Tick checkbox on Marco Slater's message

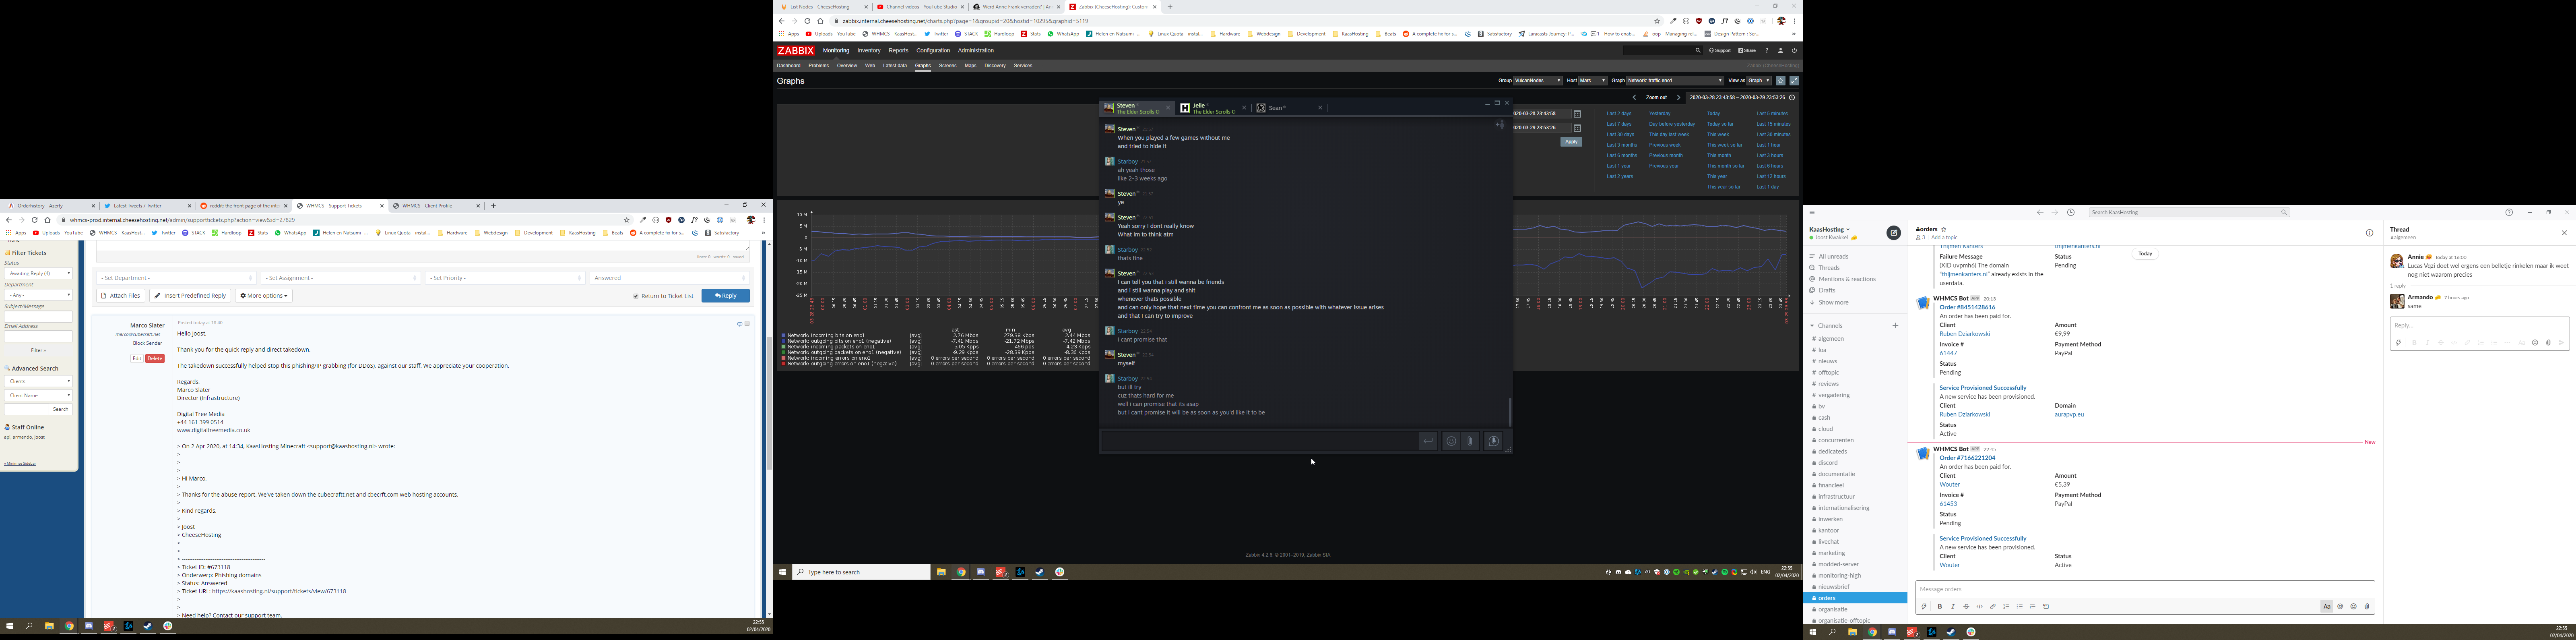pos(747,324)
